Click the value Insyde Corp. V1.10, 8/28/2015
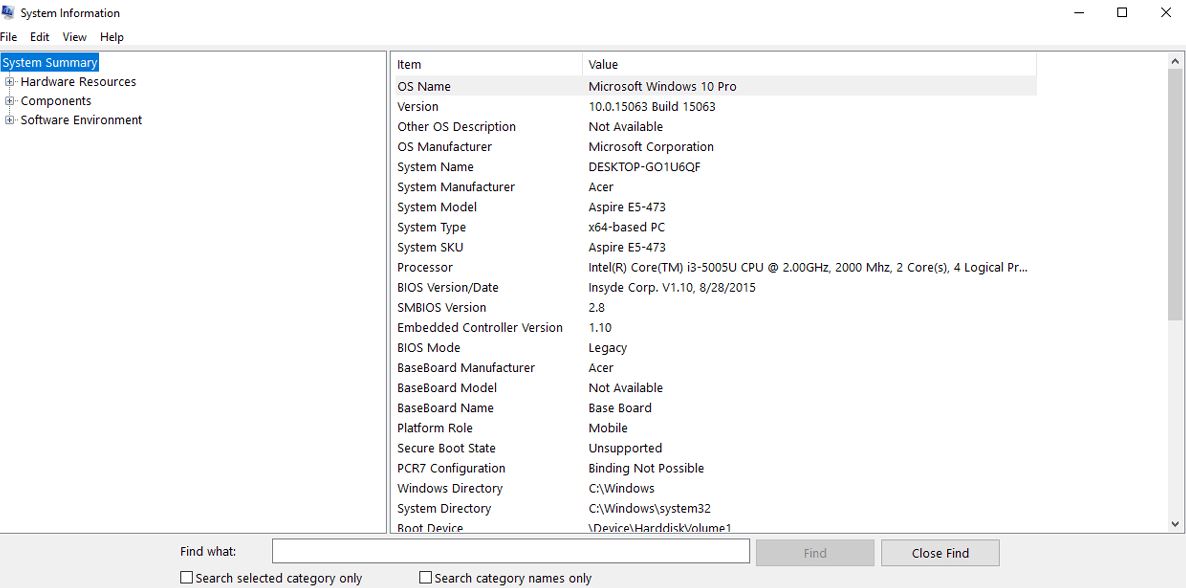 coord(672,288)
